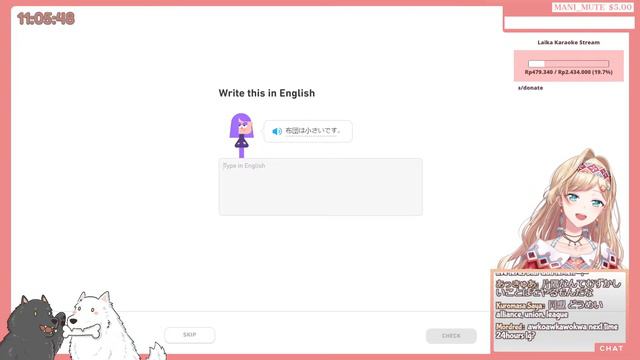Click the Write this in English heading
This screenshot has height=360, width=640.
(267, 93)
